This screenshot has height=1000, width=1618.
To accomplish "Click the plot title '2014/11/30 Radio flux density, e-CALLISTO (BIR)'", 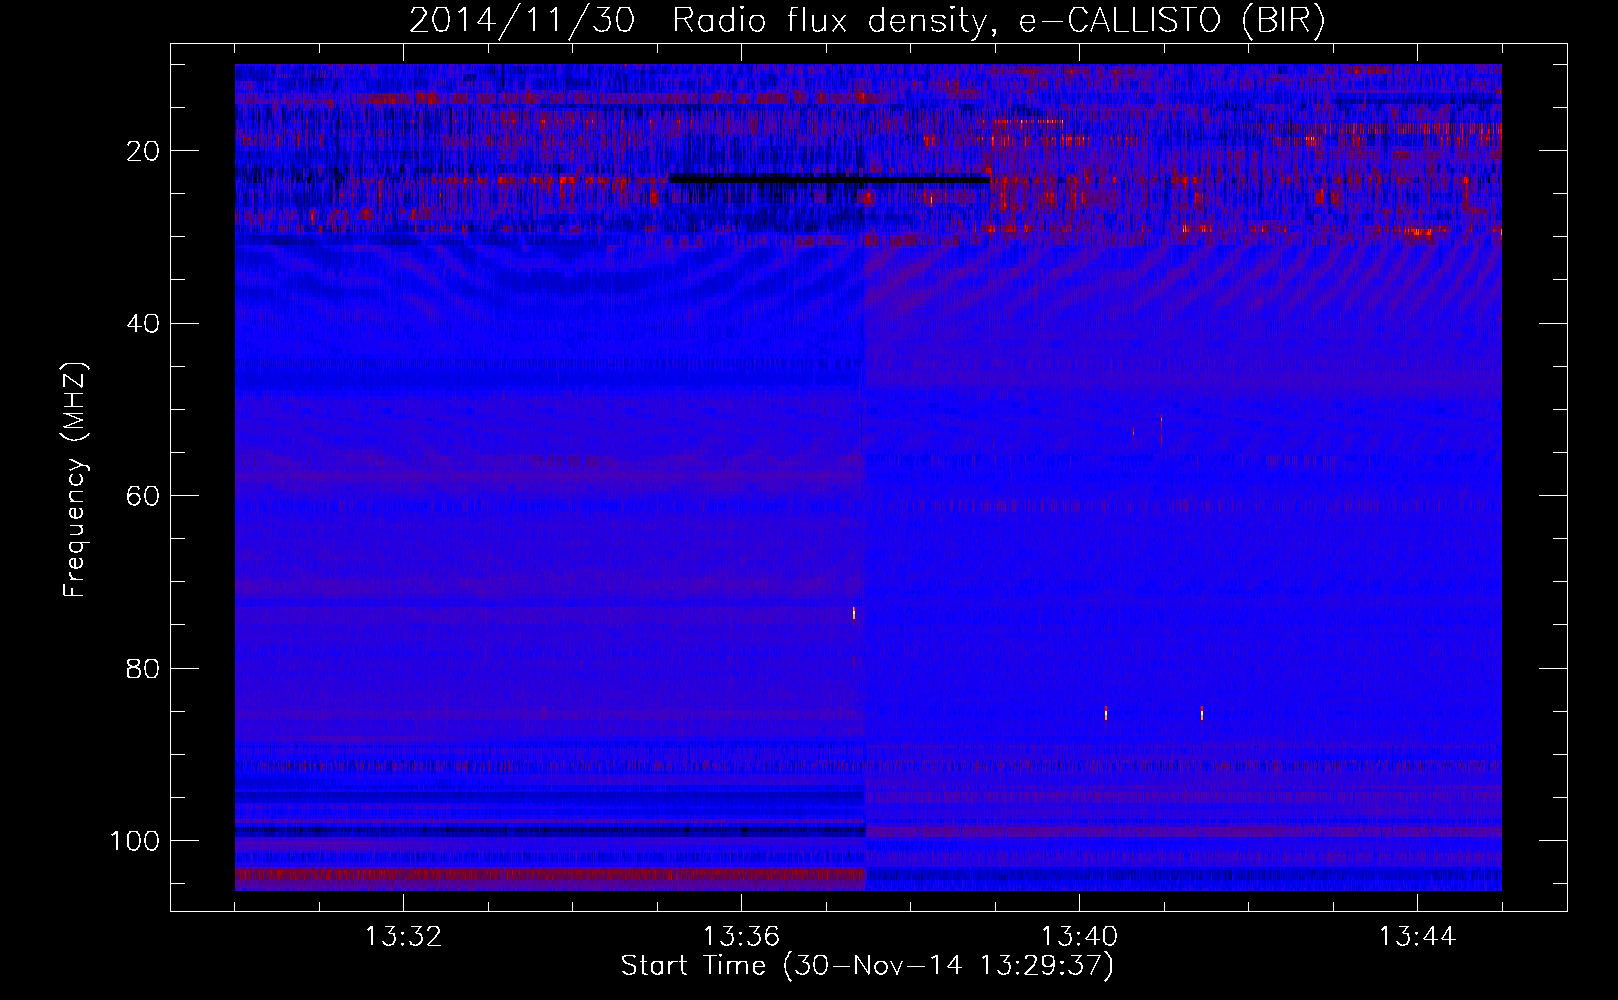I will (867, 21).
